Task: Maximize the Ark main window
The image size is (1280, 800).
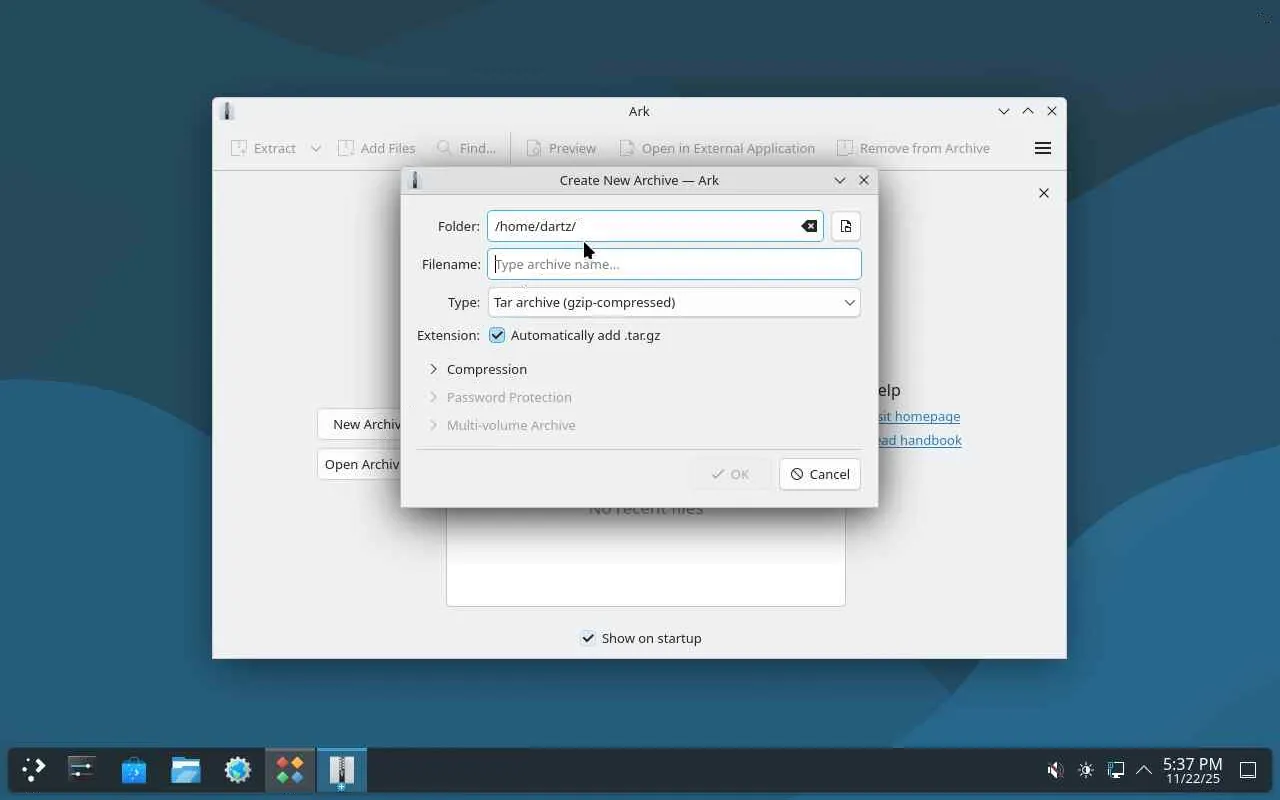Action: [x=1028, y=111]
